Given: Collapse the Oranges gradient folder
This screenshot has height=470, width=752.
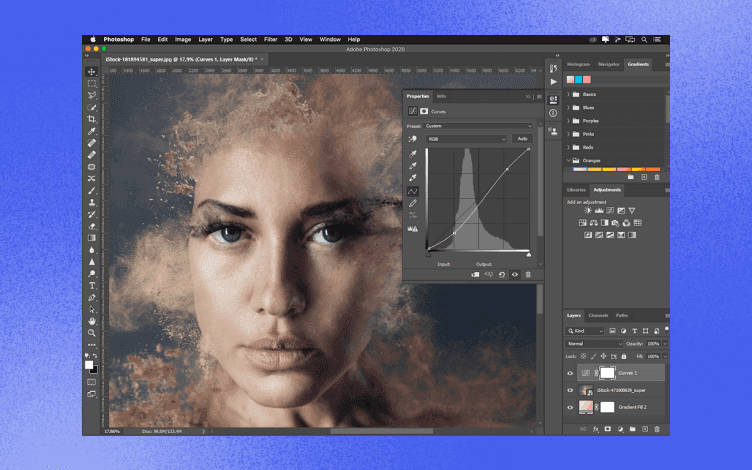Looking at the screenshot, I should pos(569,161).
